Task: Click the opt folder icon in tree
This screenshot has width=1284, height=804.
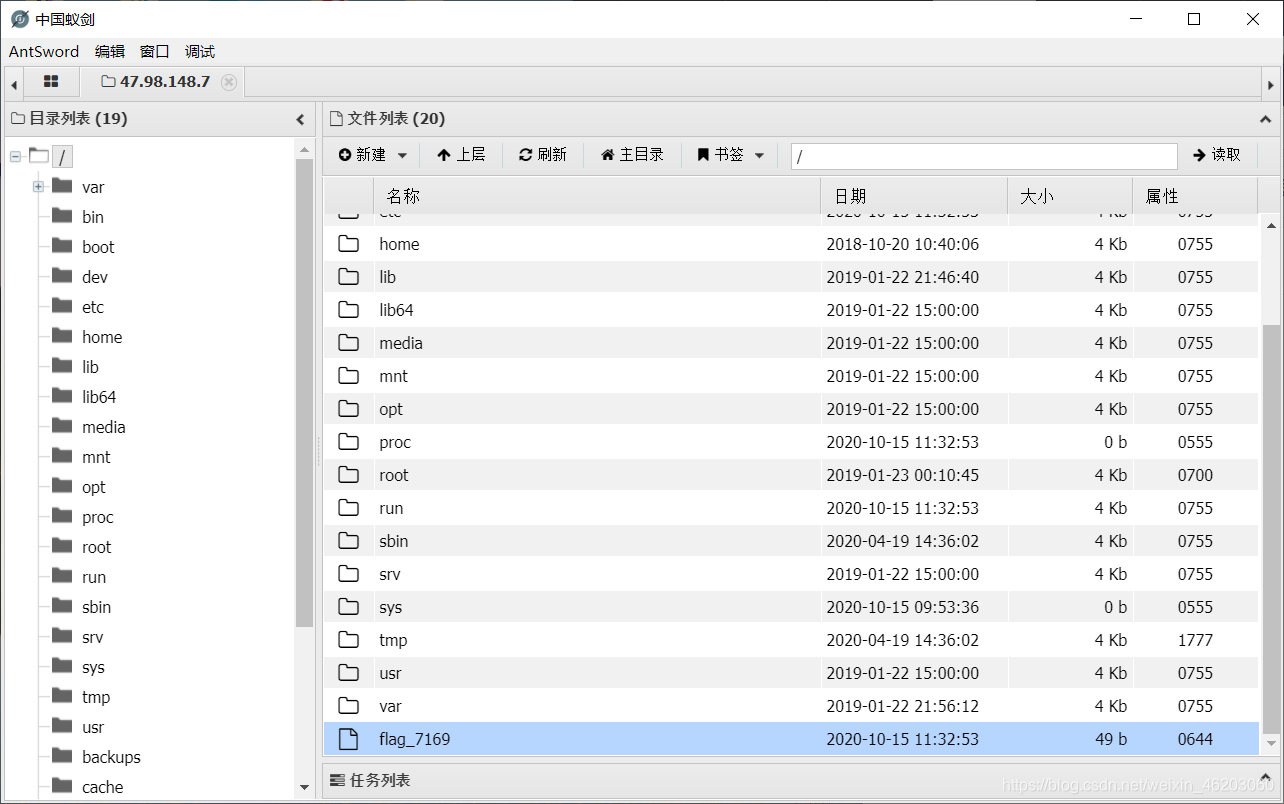Action: (62, 486)
